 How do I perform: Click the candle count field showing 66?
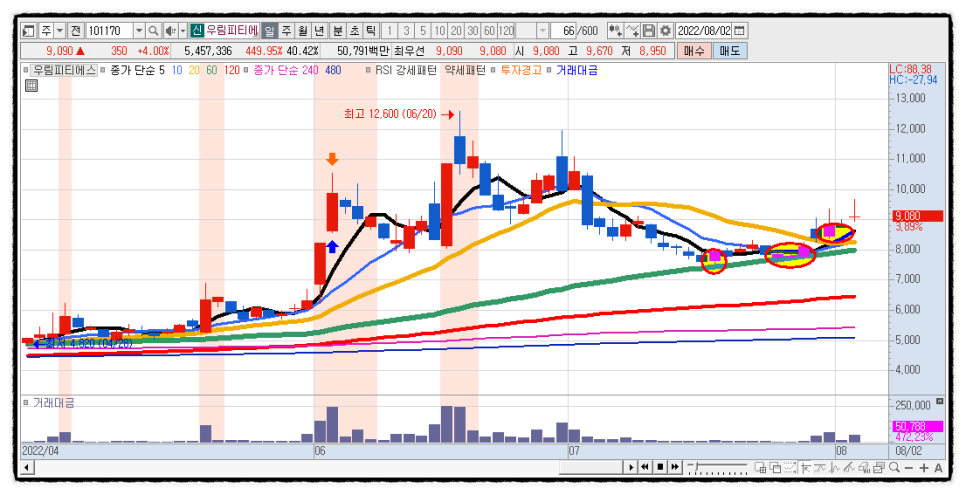coord(563,30)
